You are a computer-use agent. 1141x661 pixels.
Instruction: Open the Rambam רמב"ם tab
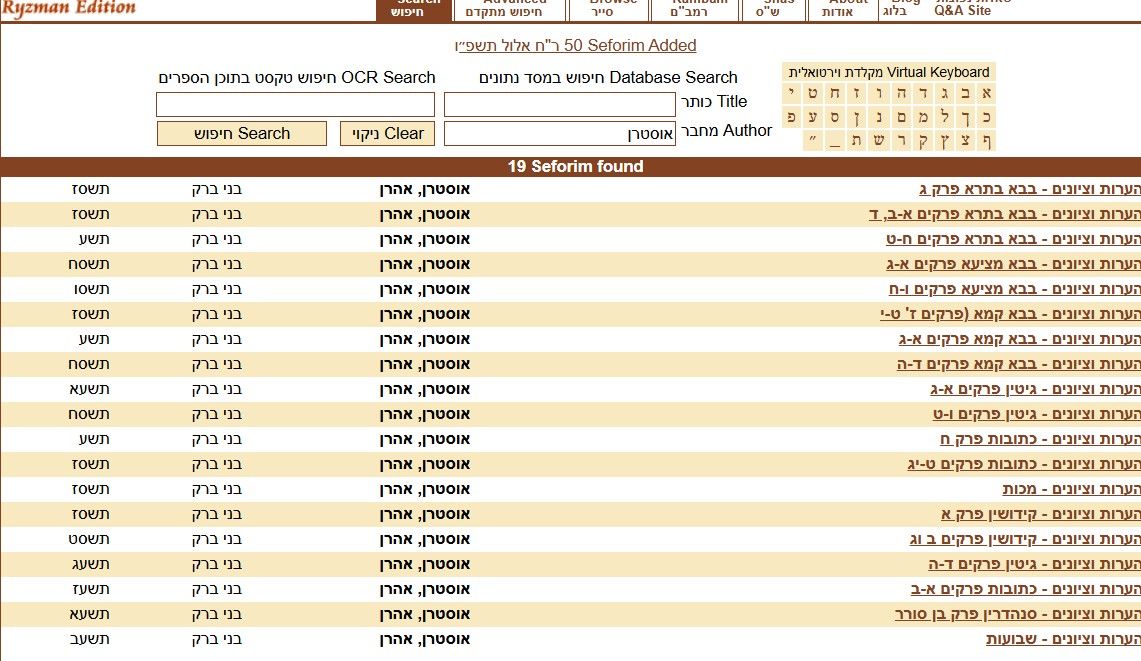tap(694, 10)
